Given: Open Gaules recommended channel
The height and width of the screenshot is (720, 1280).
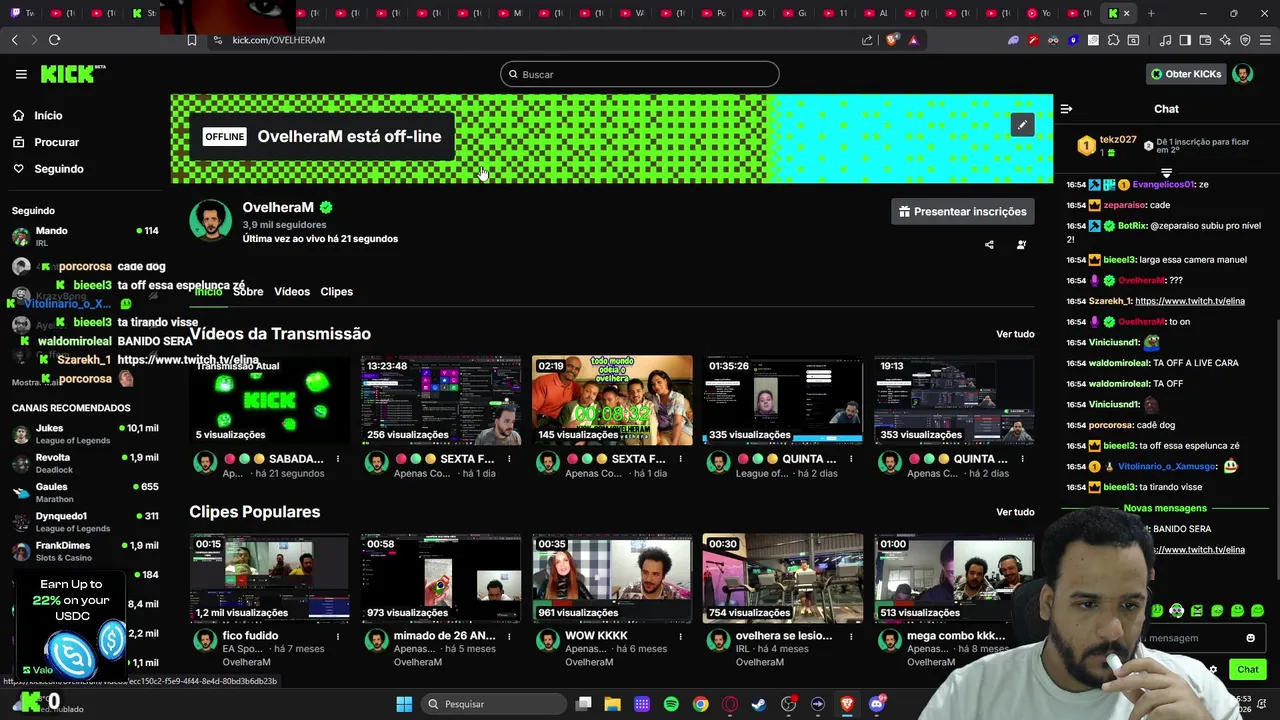Looking at the screenshot, I should click(x=85, y=492).
